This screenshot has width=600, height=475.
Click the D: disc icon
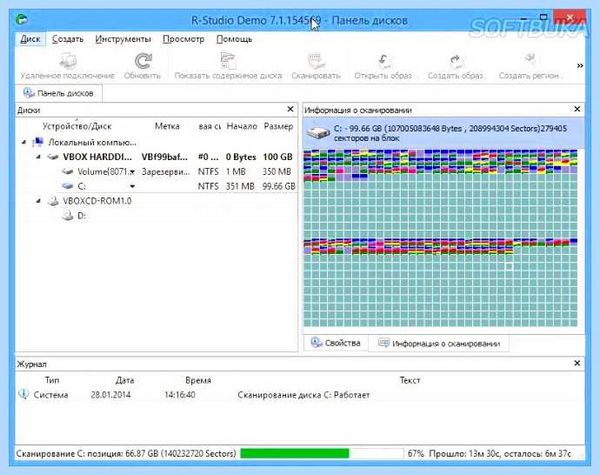click(x=67, y=215)
